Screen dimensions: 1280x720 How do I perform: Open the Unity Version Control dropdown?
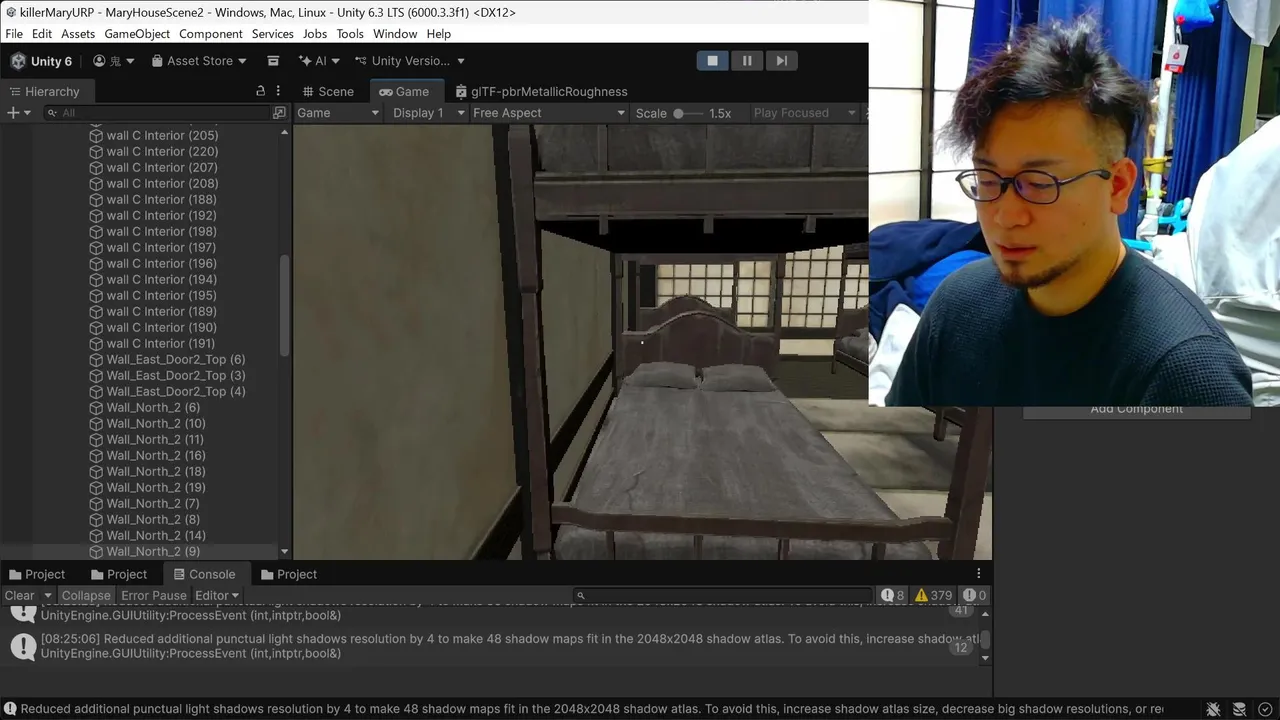click(410, 61)
